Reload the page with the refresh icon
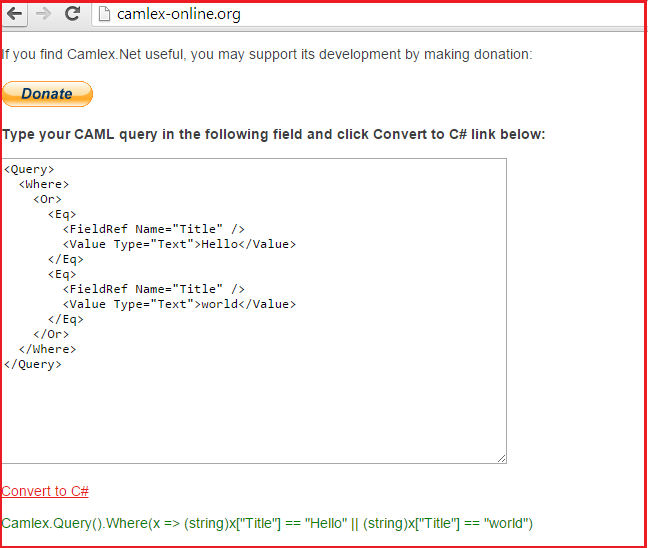 coord(72,14)
